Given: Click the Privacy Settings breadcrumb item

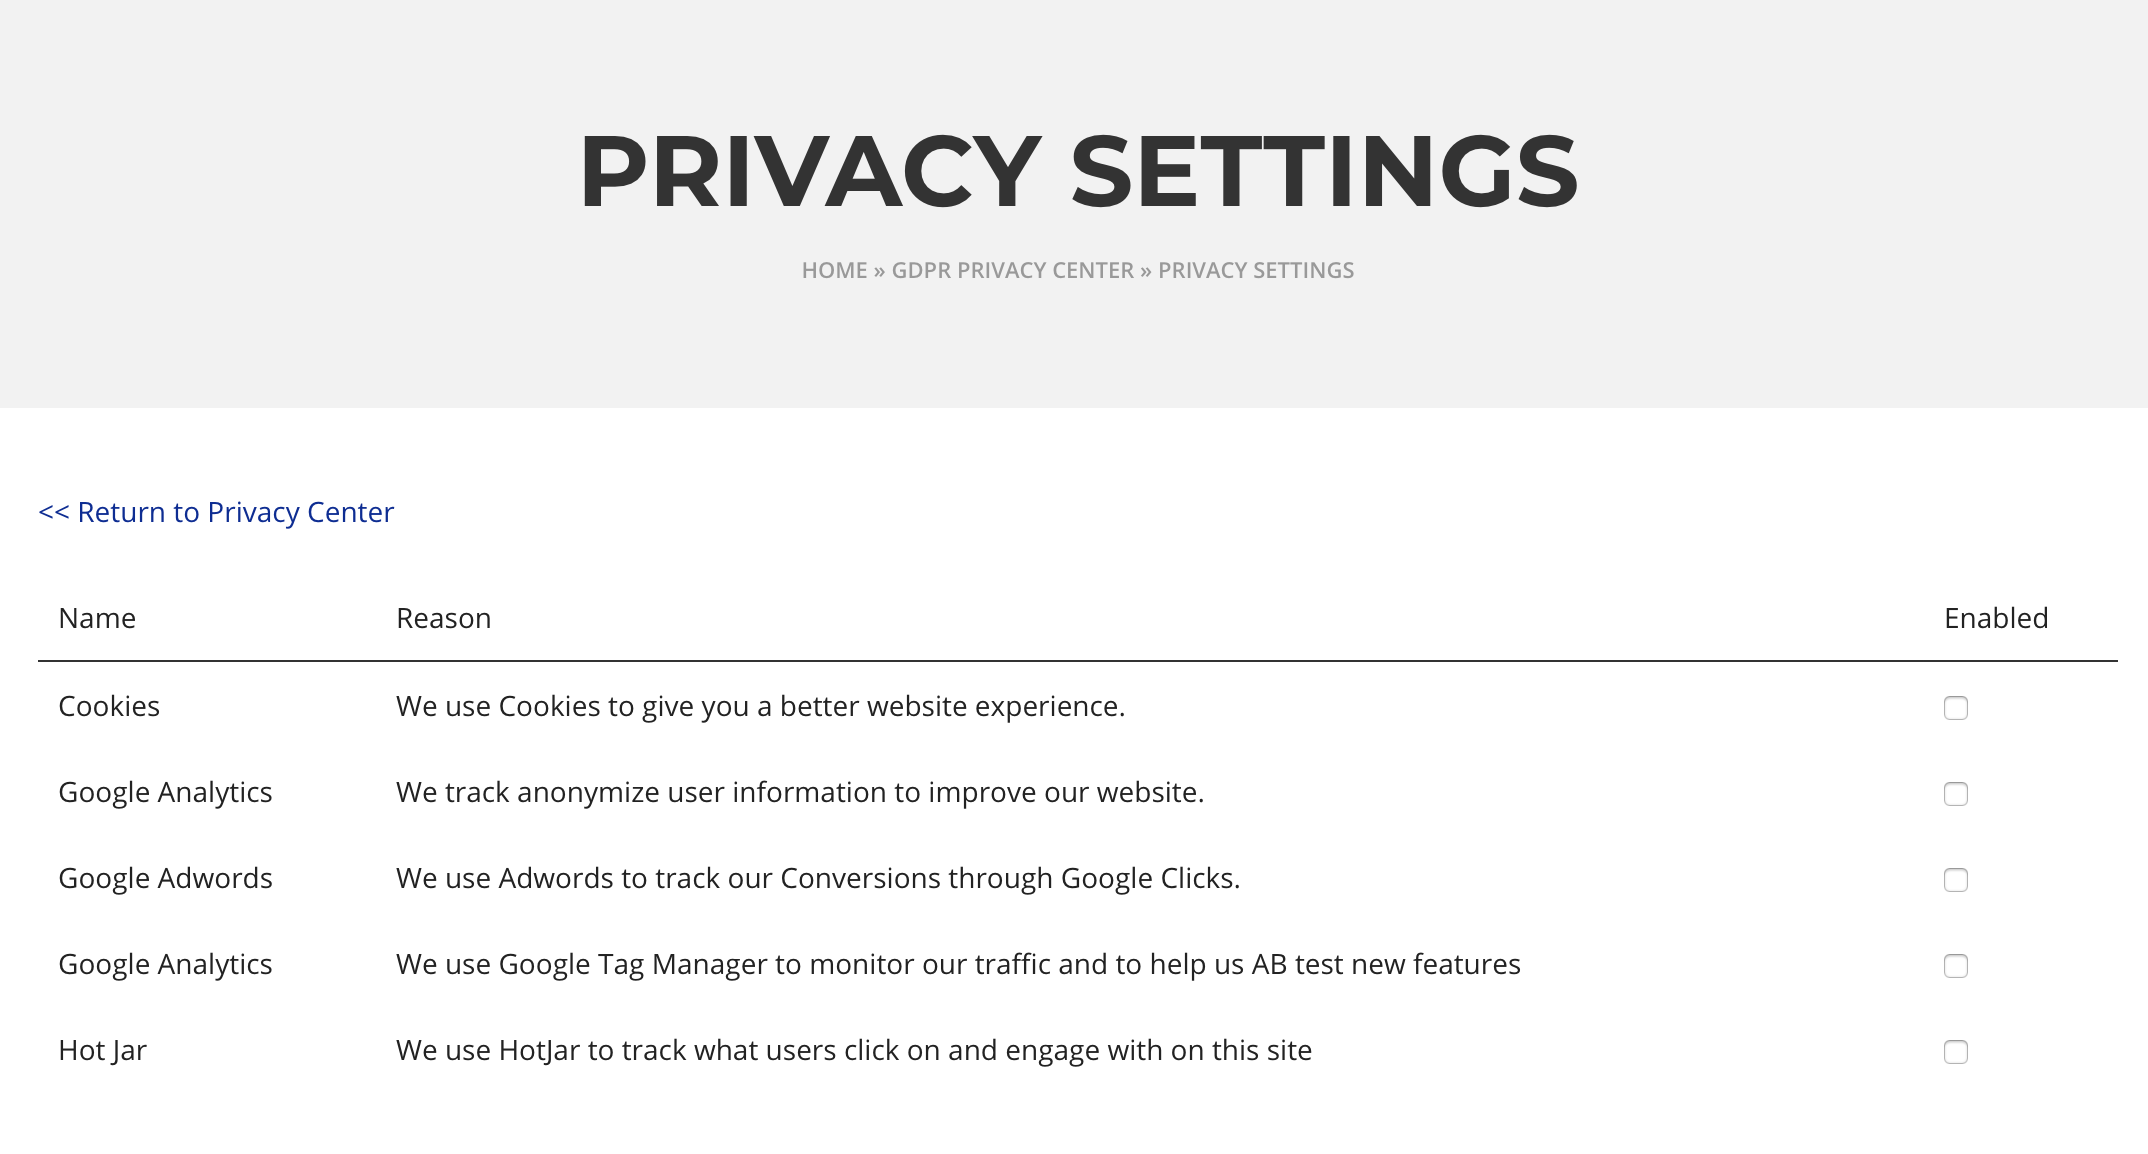Looking at the screenshot, I should (1255, 271).
